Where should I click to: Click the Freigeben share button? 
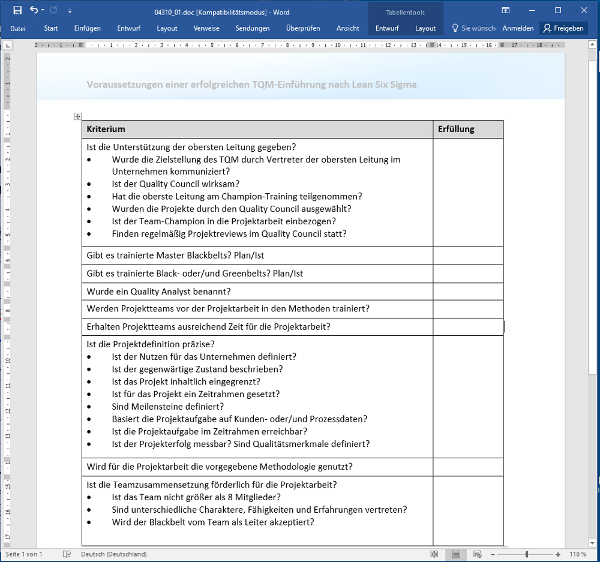click(565, 29)
